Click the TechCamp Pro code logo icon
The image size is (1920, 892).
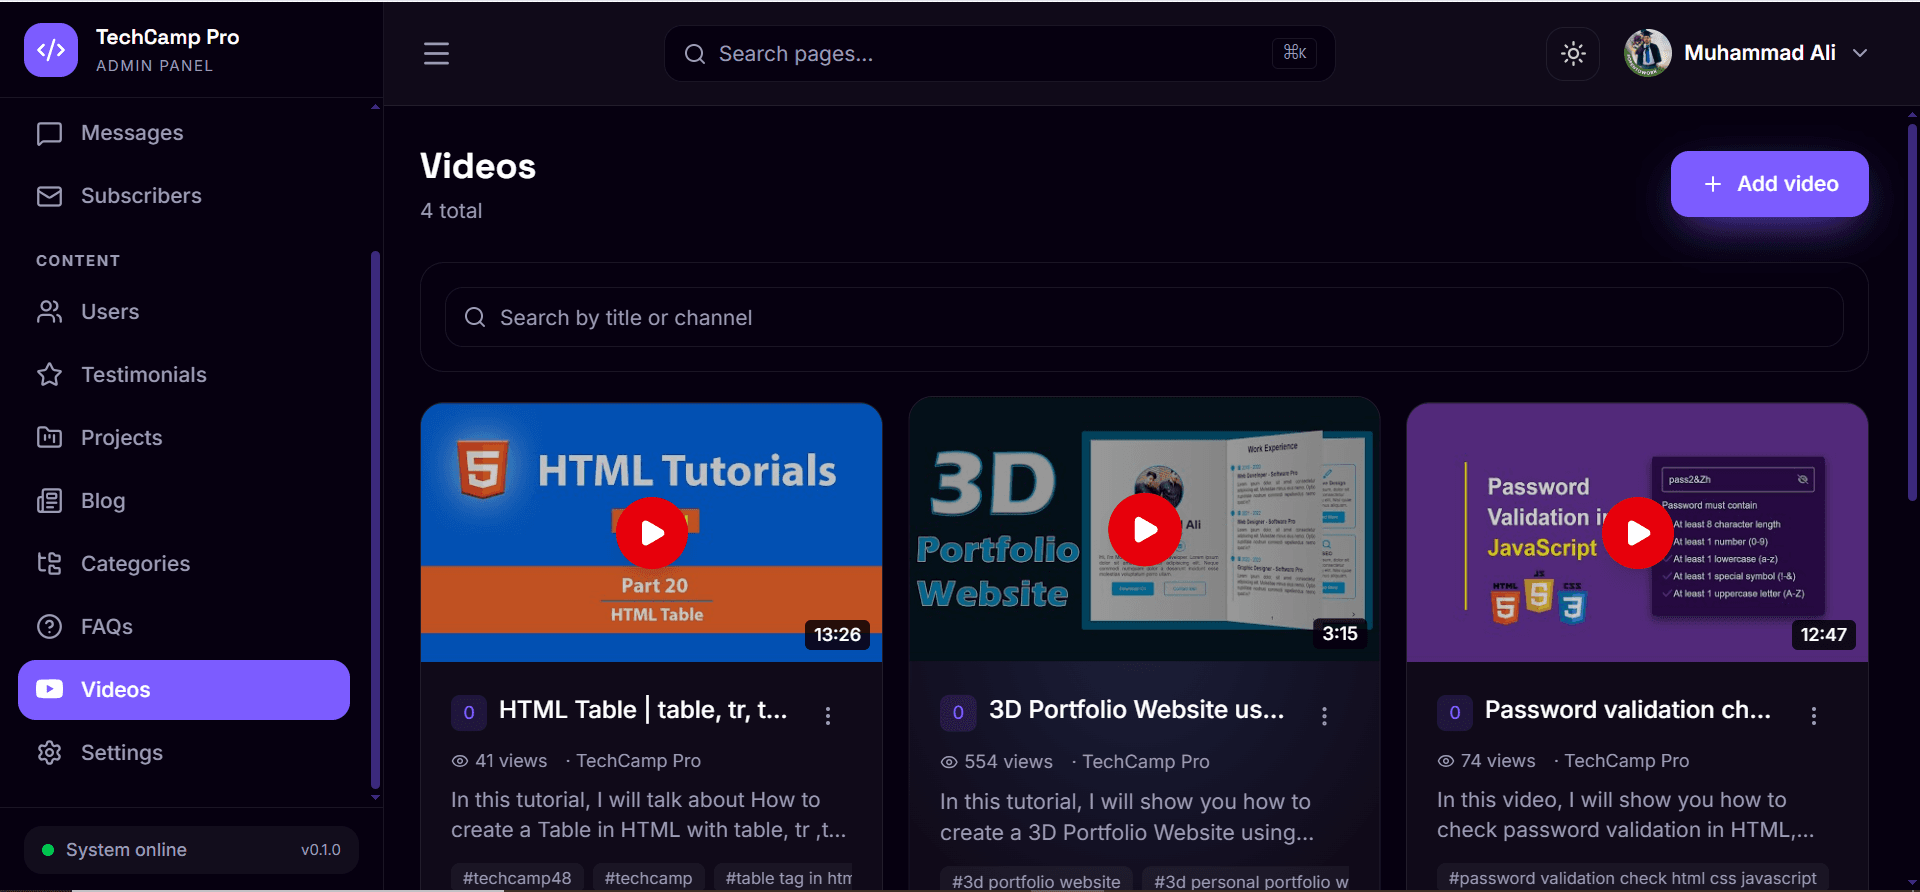pos(51,50)
